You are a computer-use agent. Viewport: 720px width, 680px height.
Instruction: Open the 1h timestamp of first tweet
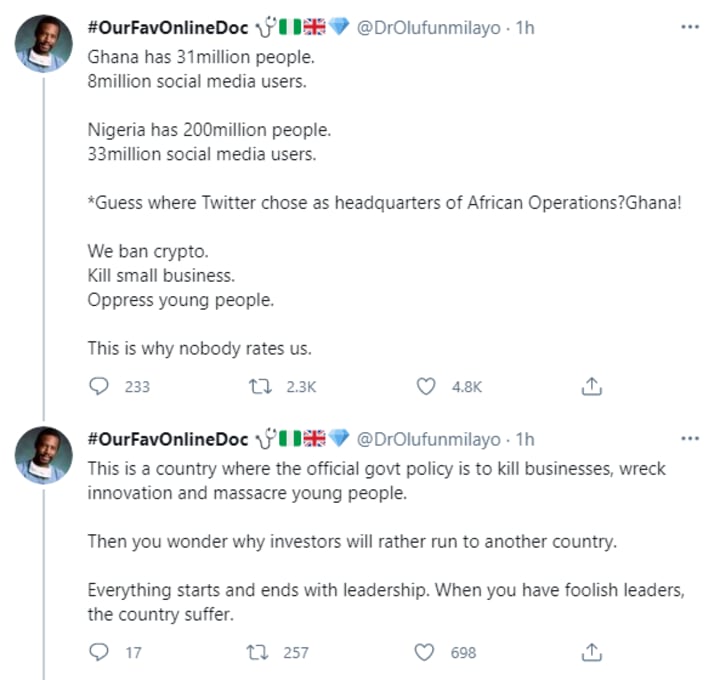click(x=525, y=28)
